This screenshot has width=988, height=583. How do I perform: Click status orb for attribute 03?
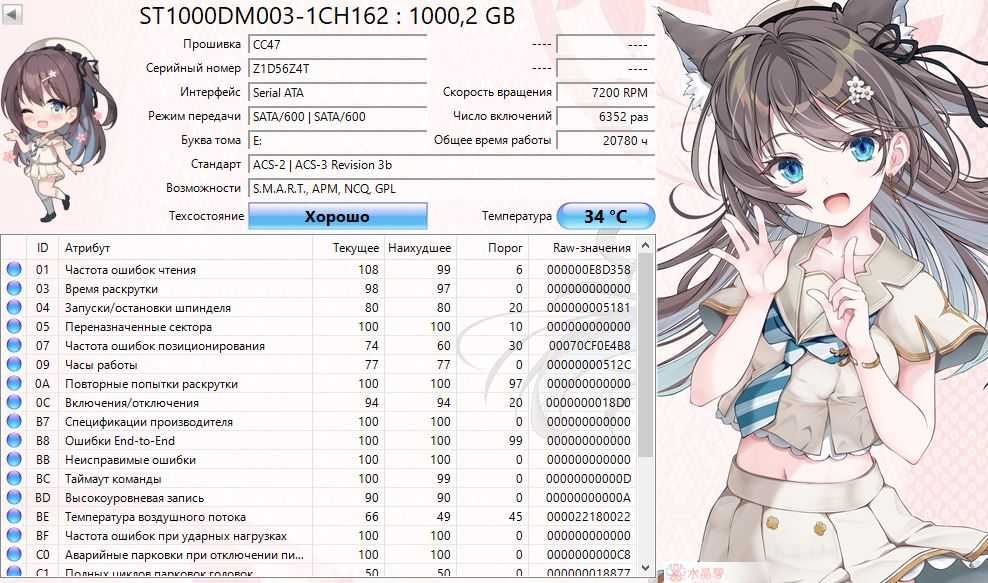tap(14, 288)
